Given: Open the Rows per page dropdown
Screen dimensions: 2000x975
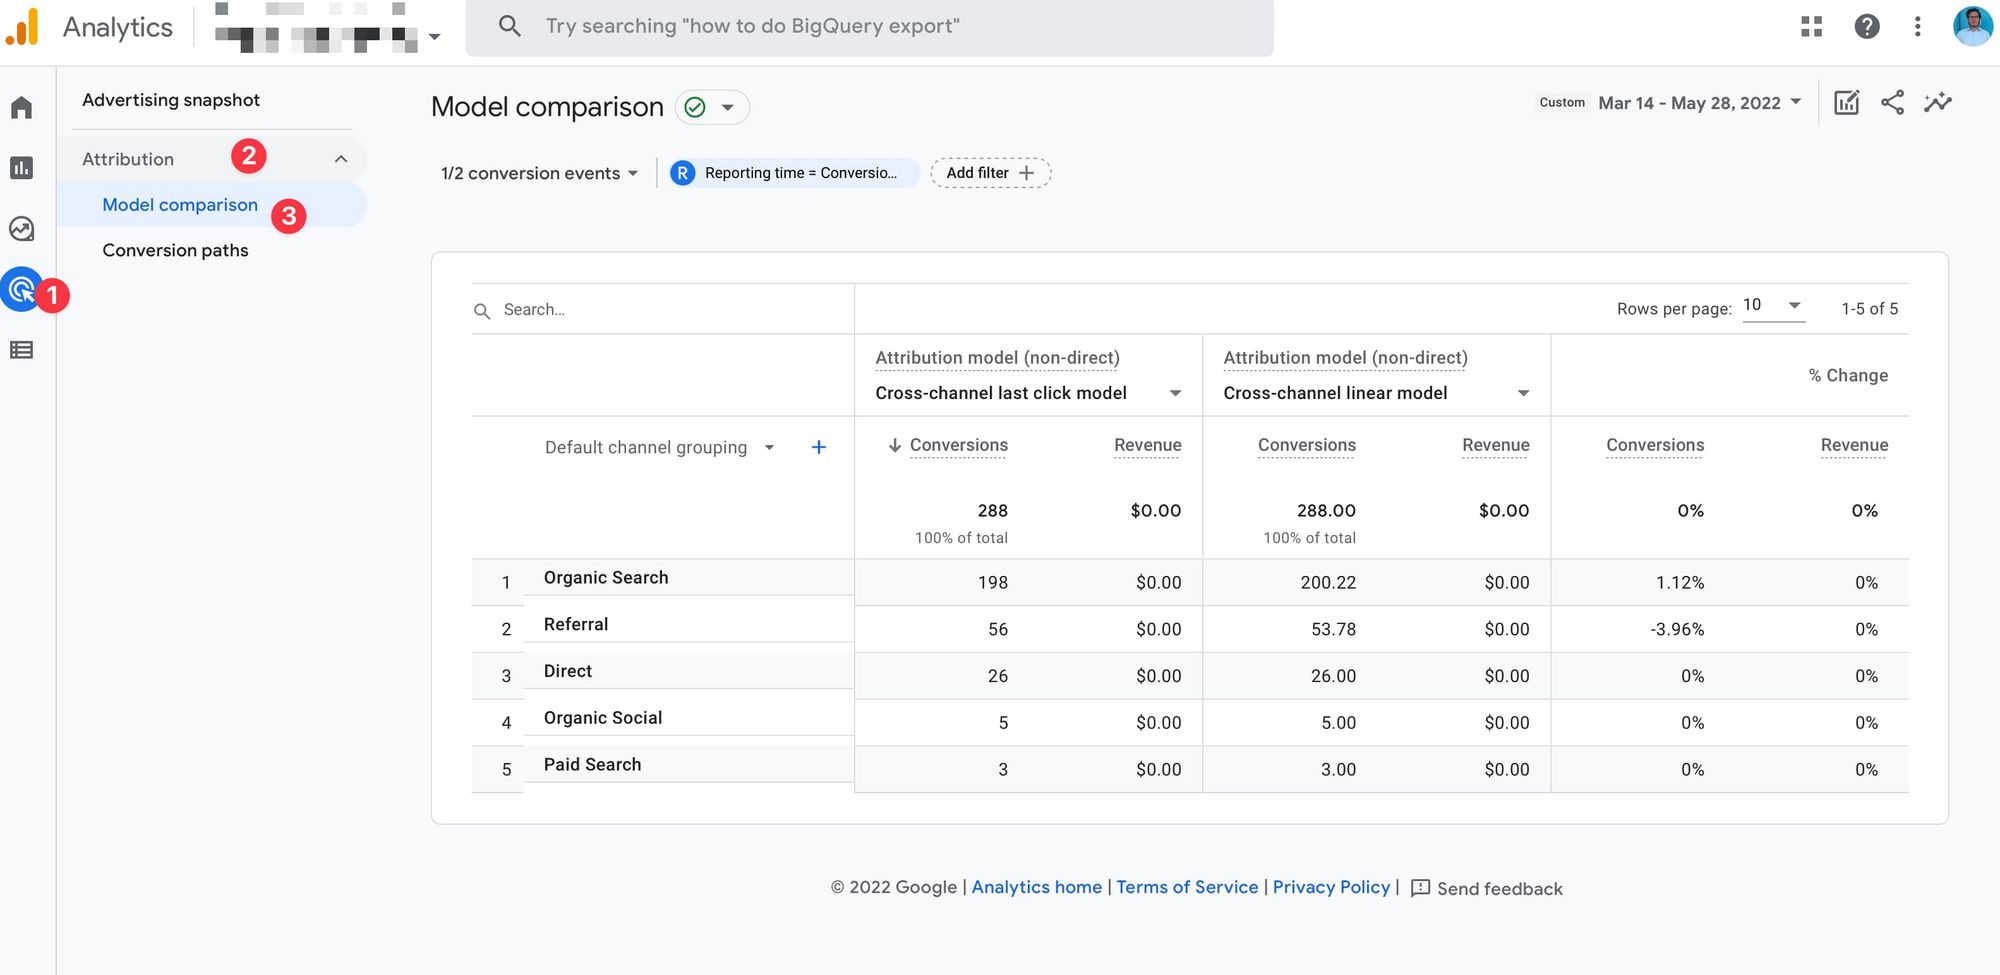Looking at the screenshot, I should tap(1772, 306).
